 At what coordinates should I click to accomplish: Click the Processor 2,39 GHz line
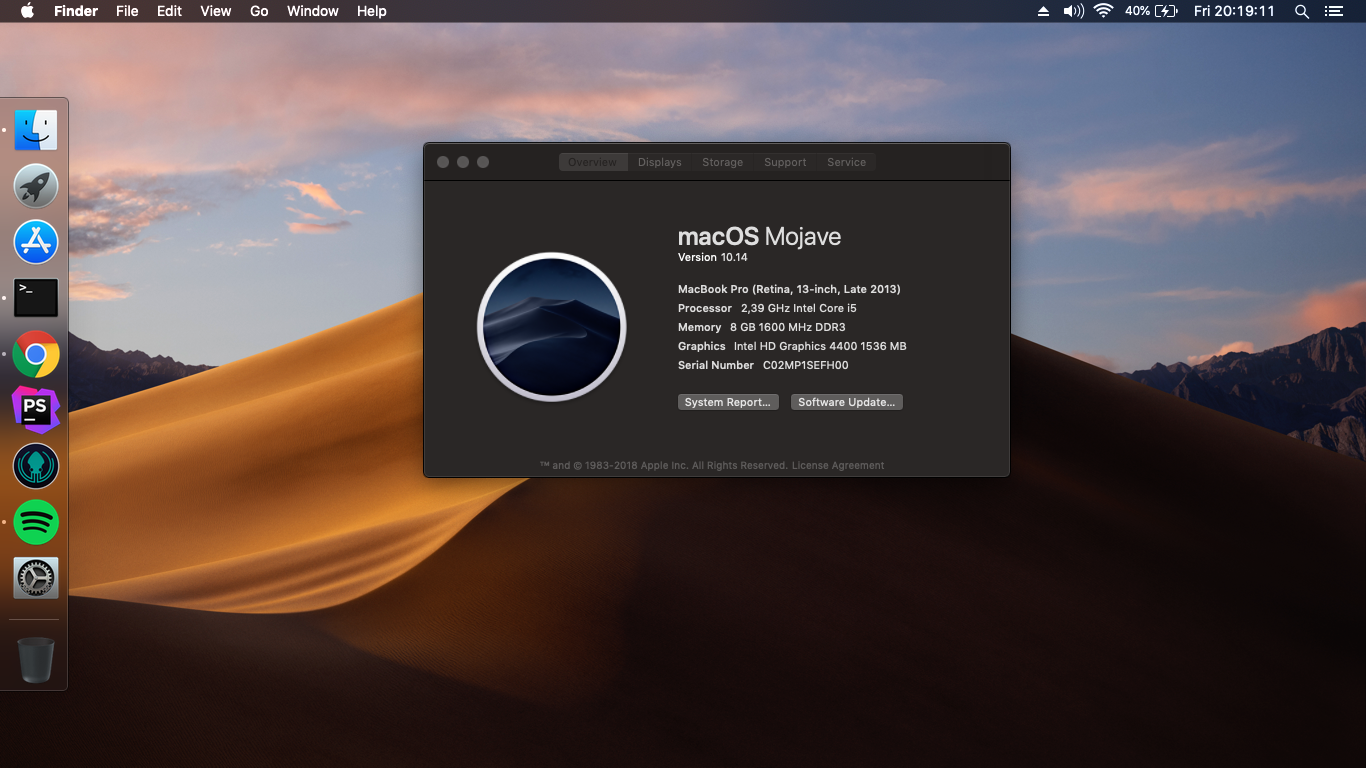(x=767, y=308)
